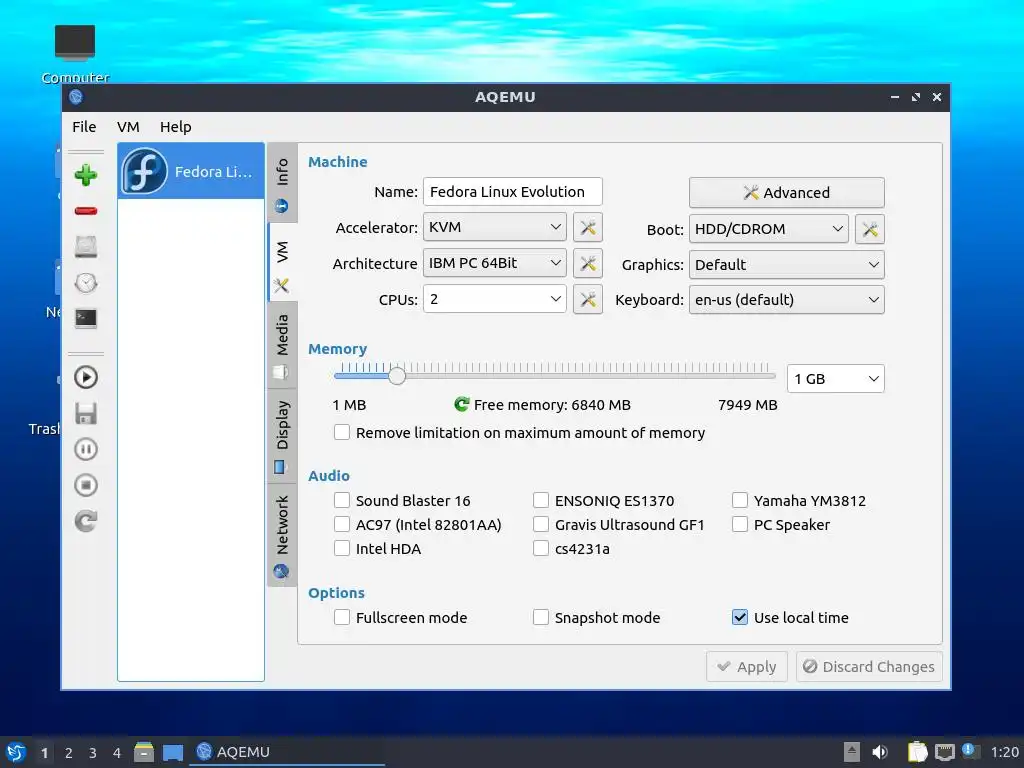Image resolution: width=1024 pixels, height=768 pixels.
Task: Open the removable media eject tray icon
Action: pos(851,752)
